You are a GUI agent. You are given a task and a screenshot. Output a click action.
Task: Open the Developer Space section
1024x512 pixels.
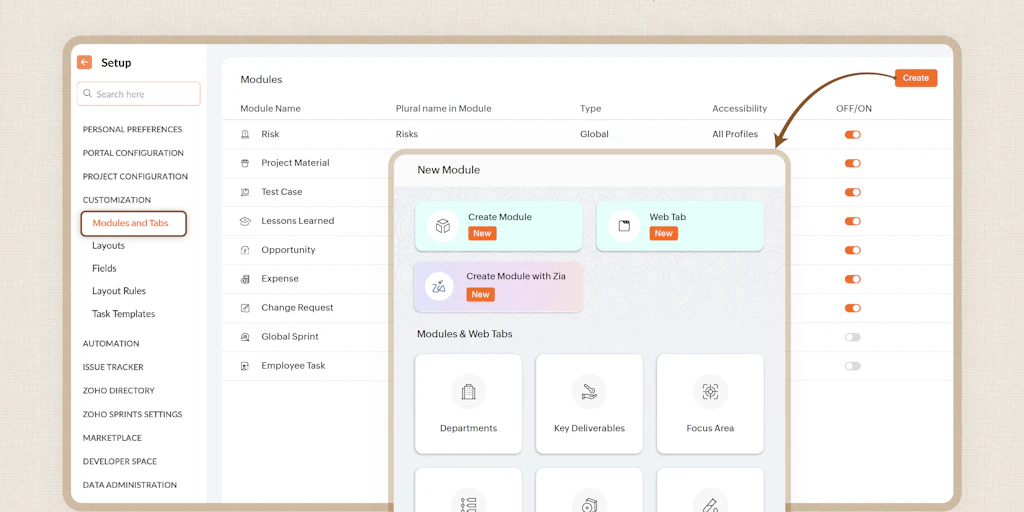coord(120,461)
